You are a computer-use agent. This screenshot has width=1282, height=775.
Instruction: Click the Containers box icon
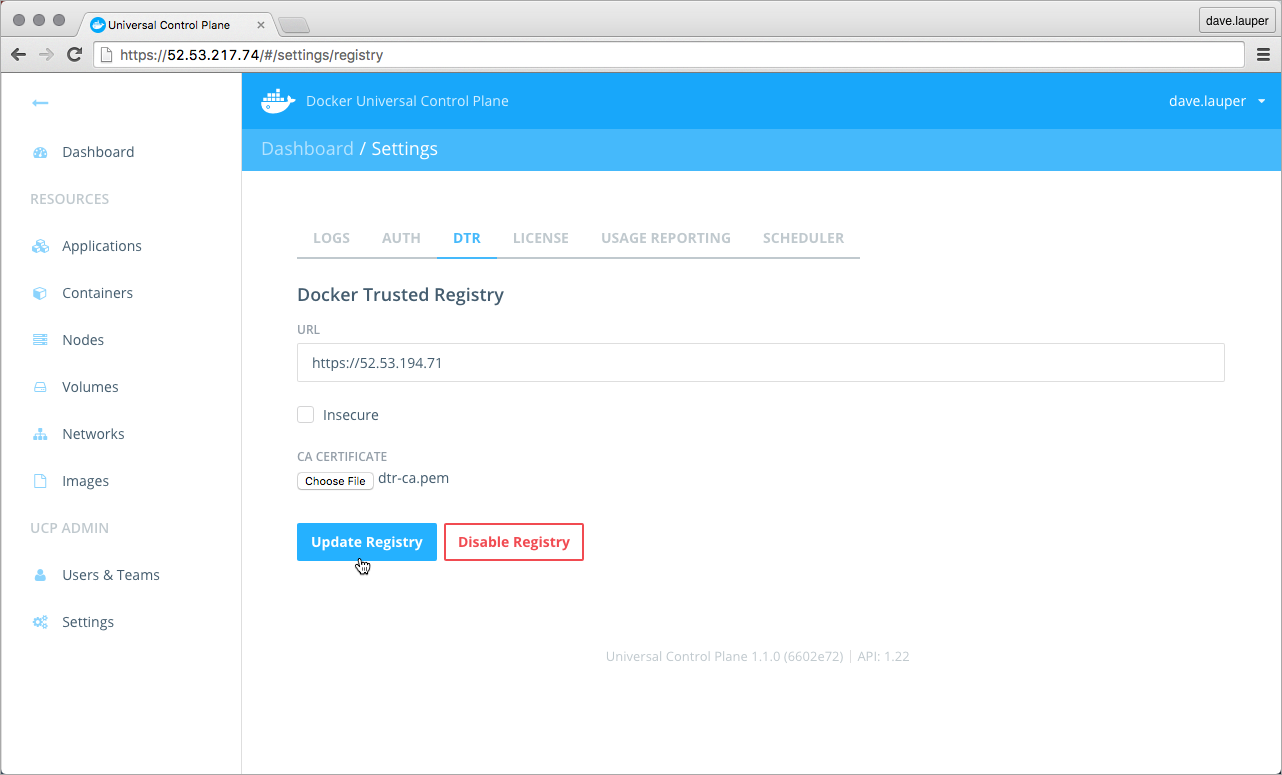pos(40,293)
